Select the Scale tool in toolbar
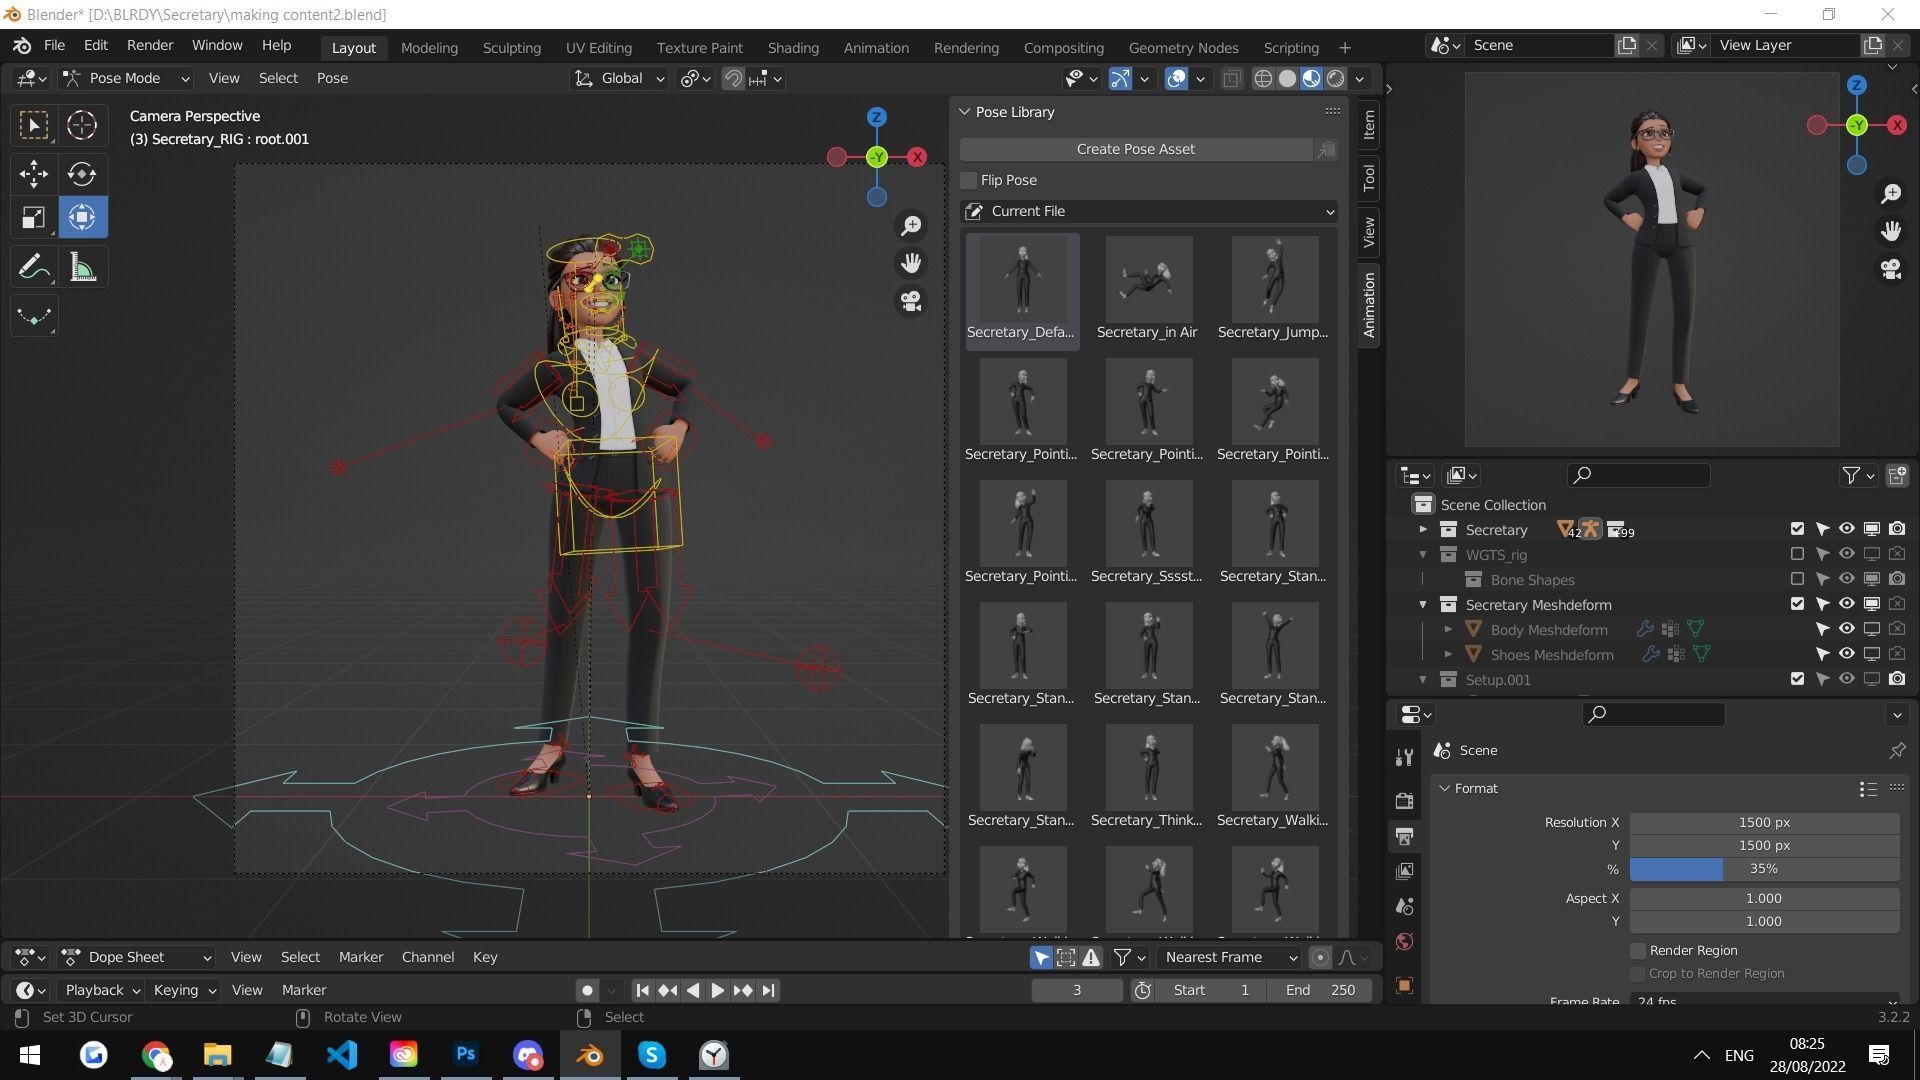 click(33, 218)
